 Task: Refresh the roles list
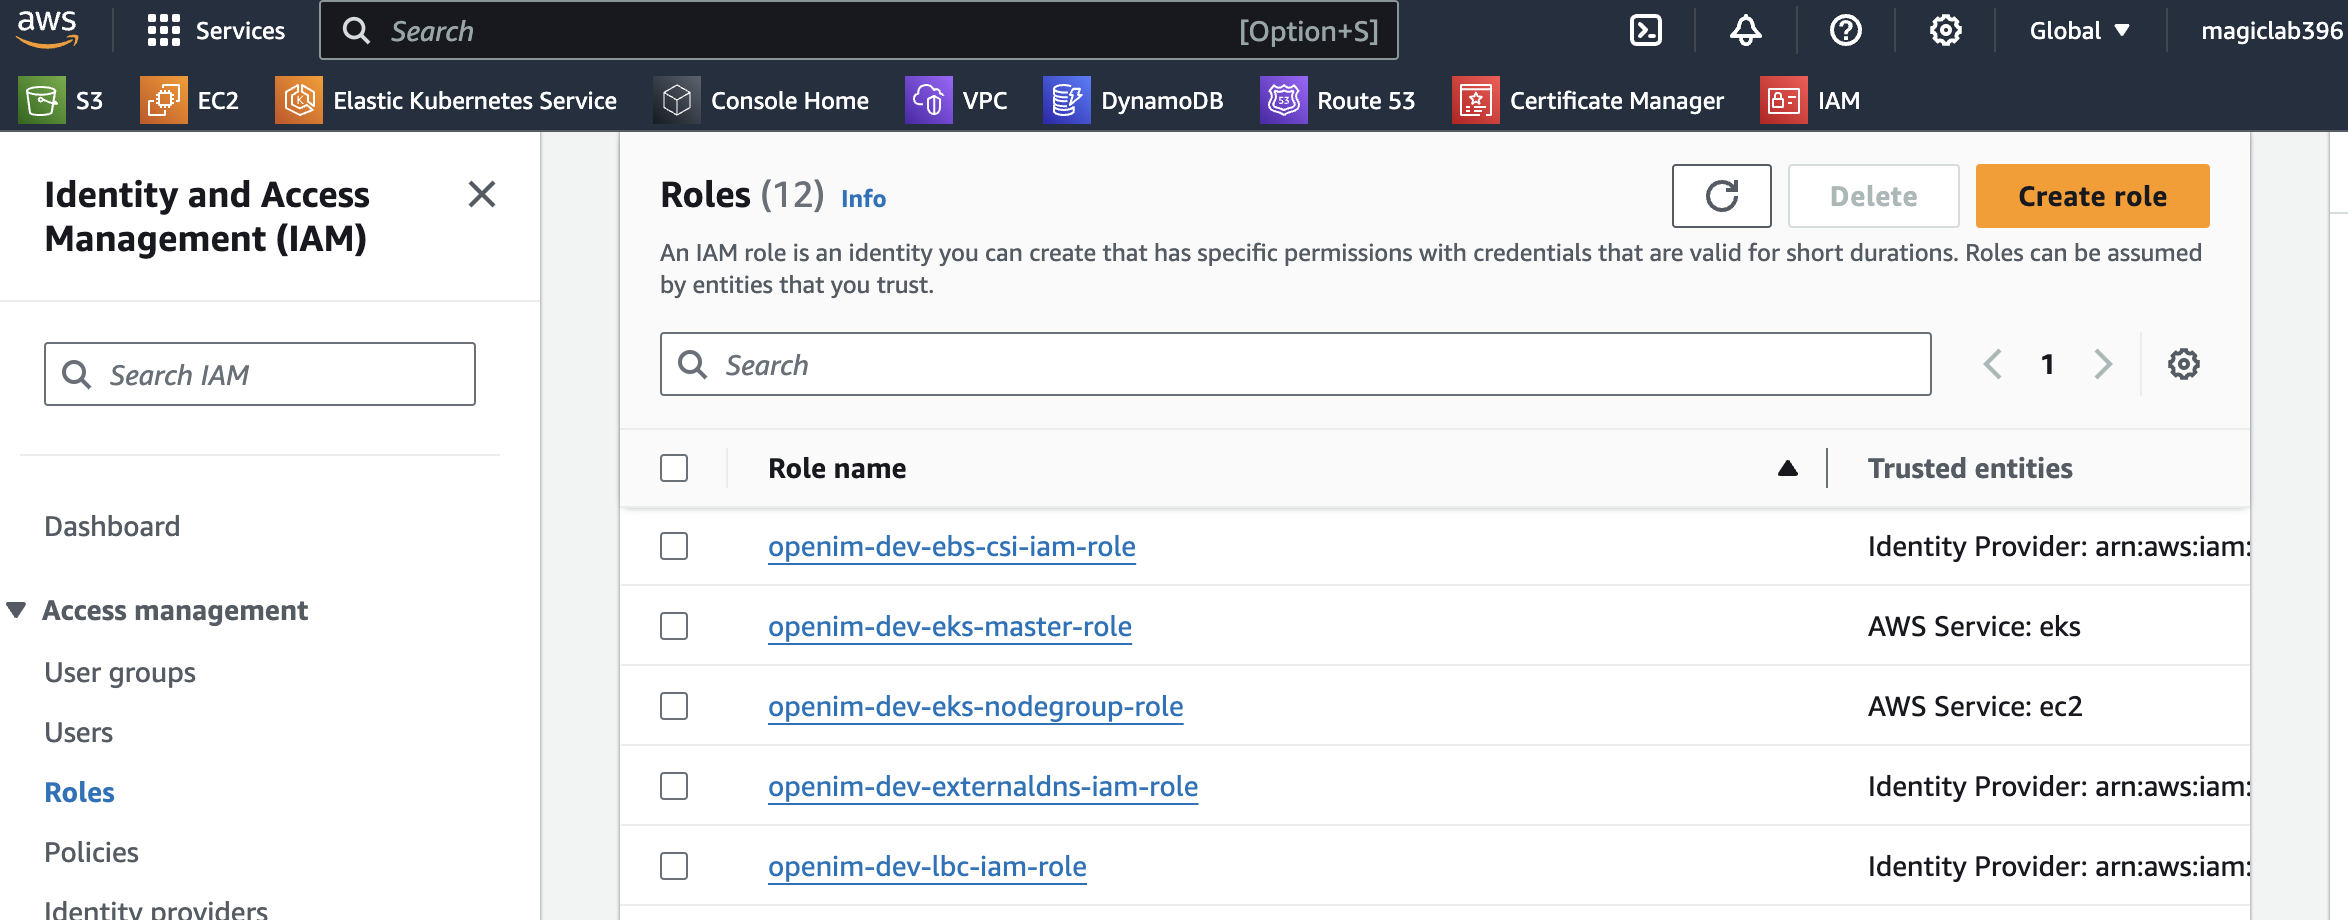pos(1721,196)
